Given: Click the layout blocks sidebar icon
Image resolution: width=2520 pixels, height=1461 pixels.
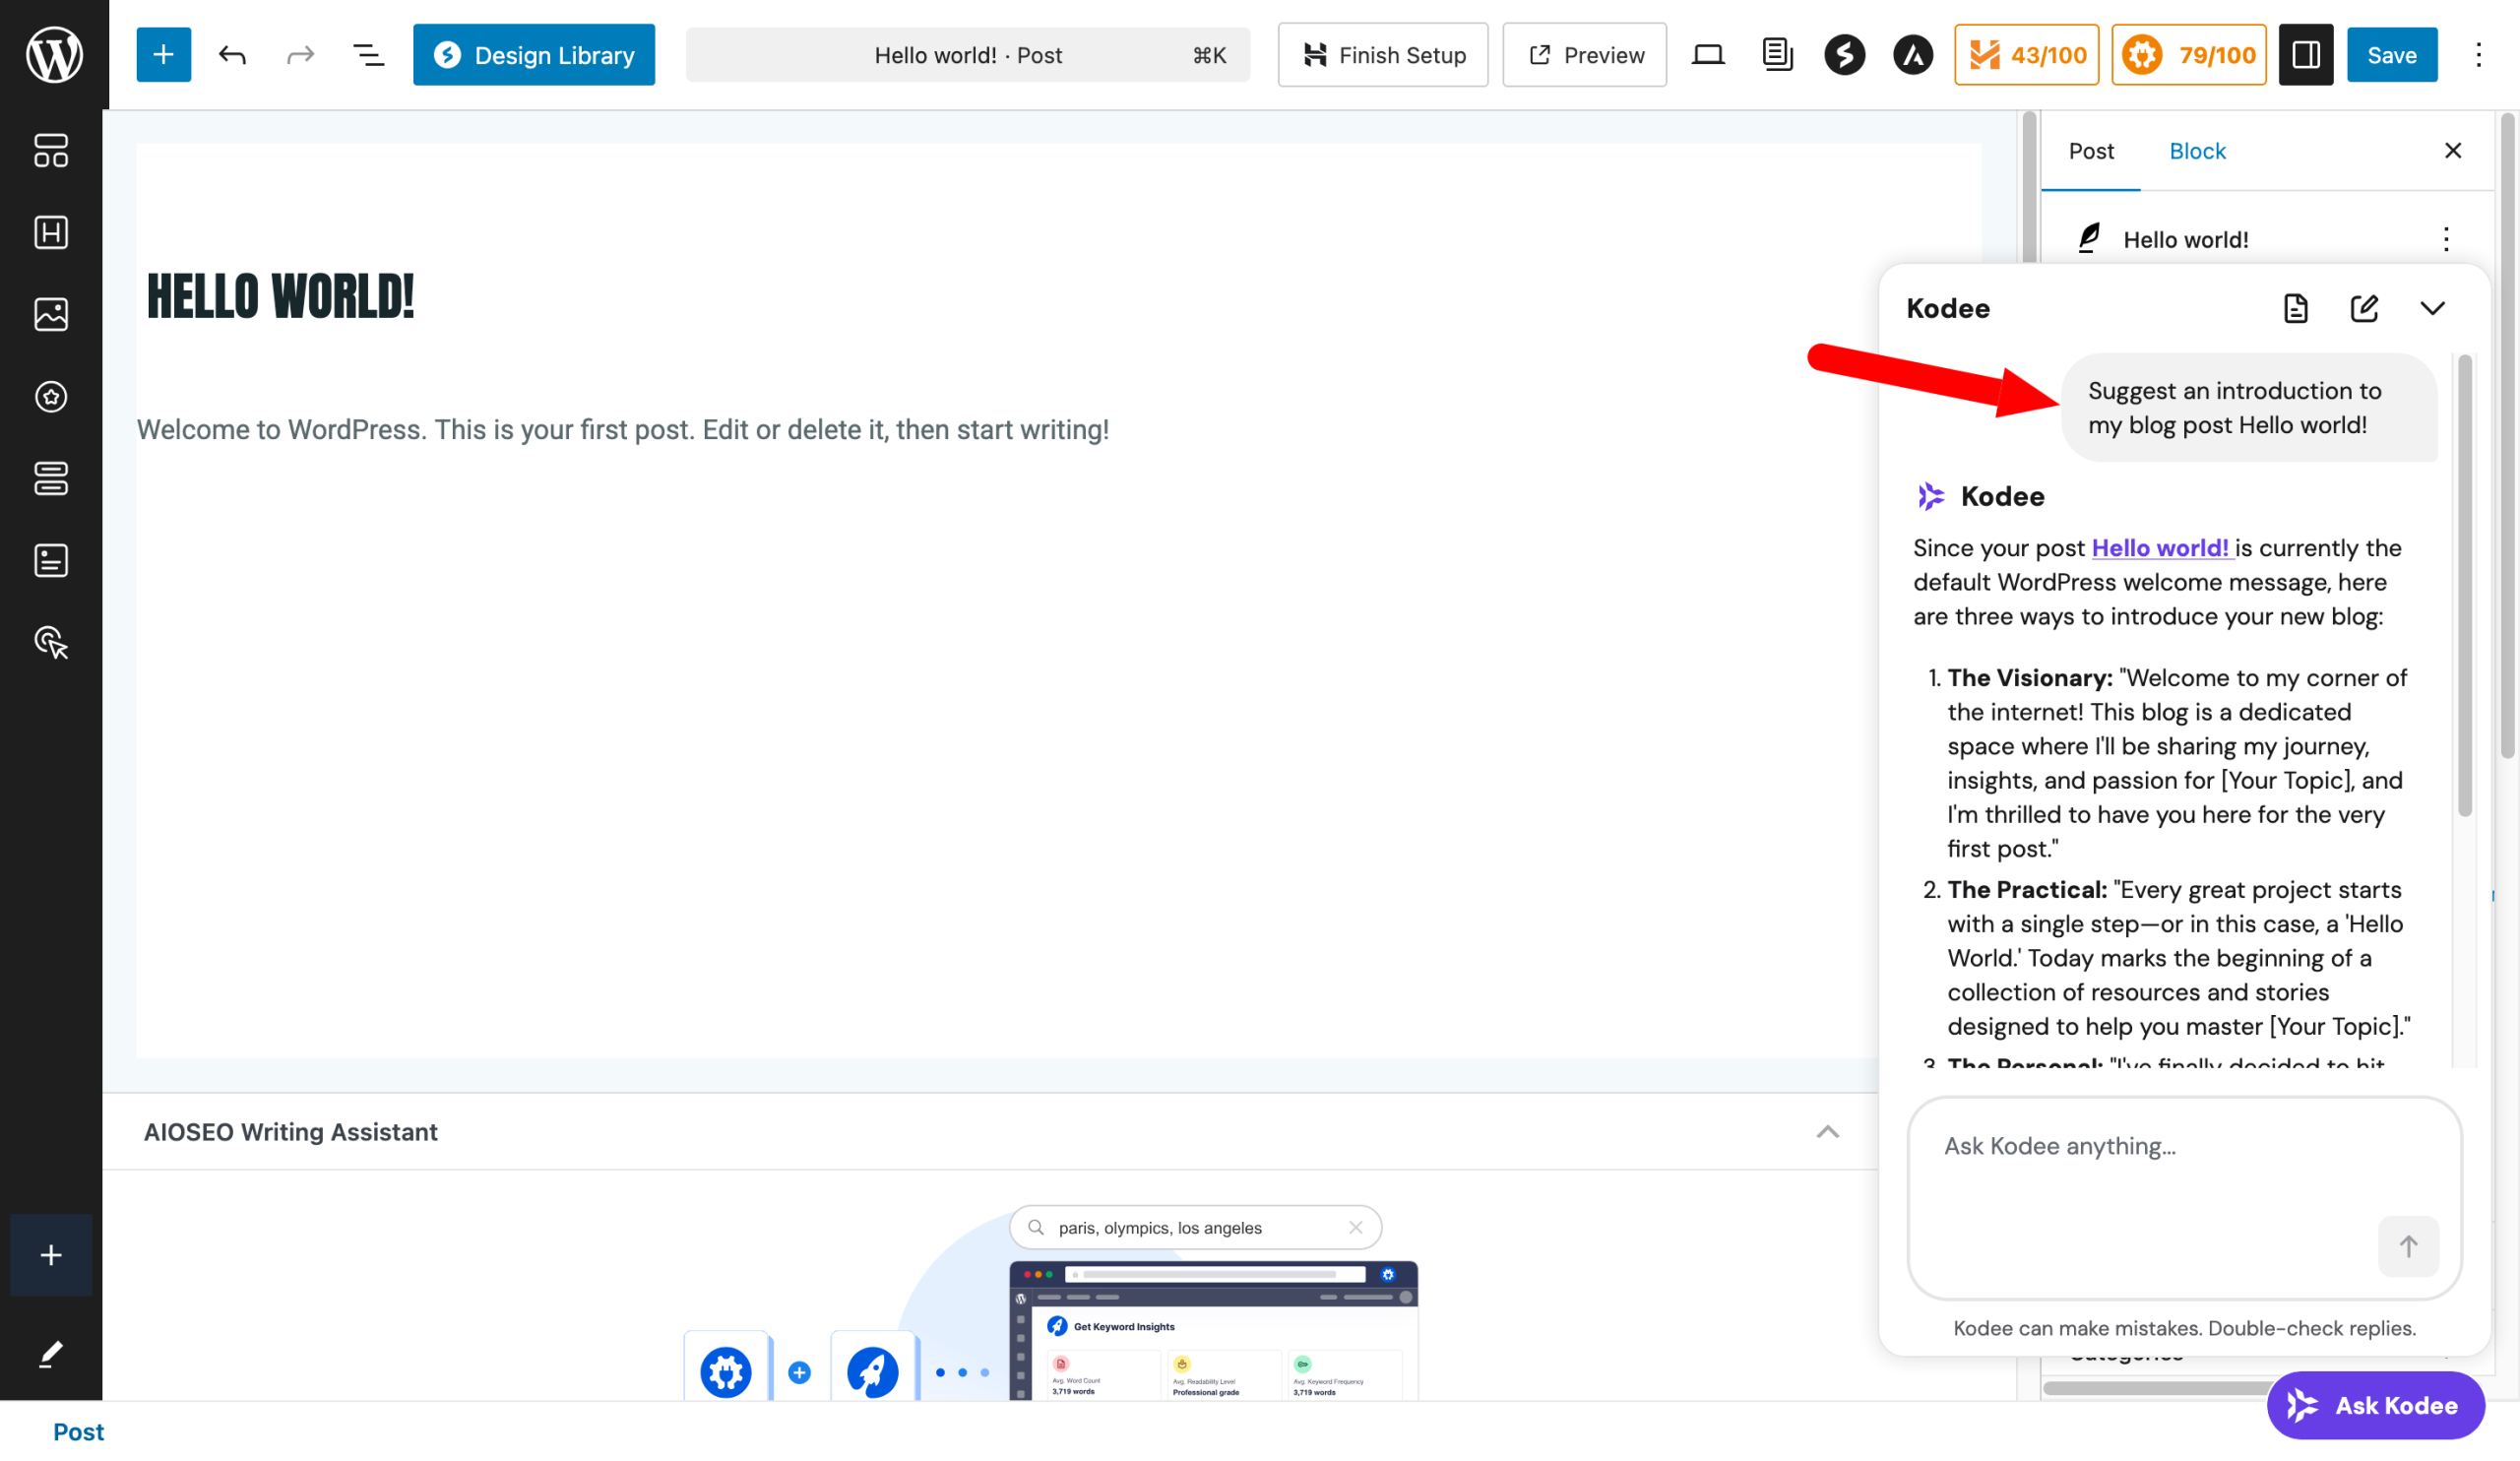Looking at the screenshot, I should tap(51, 150).
